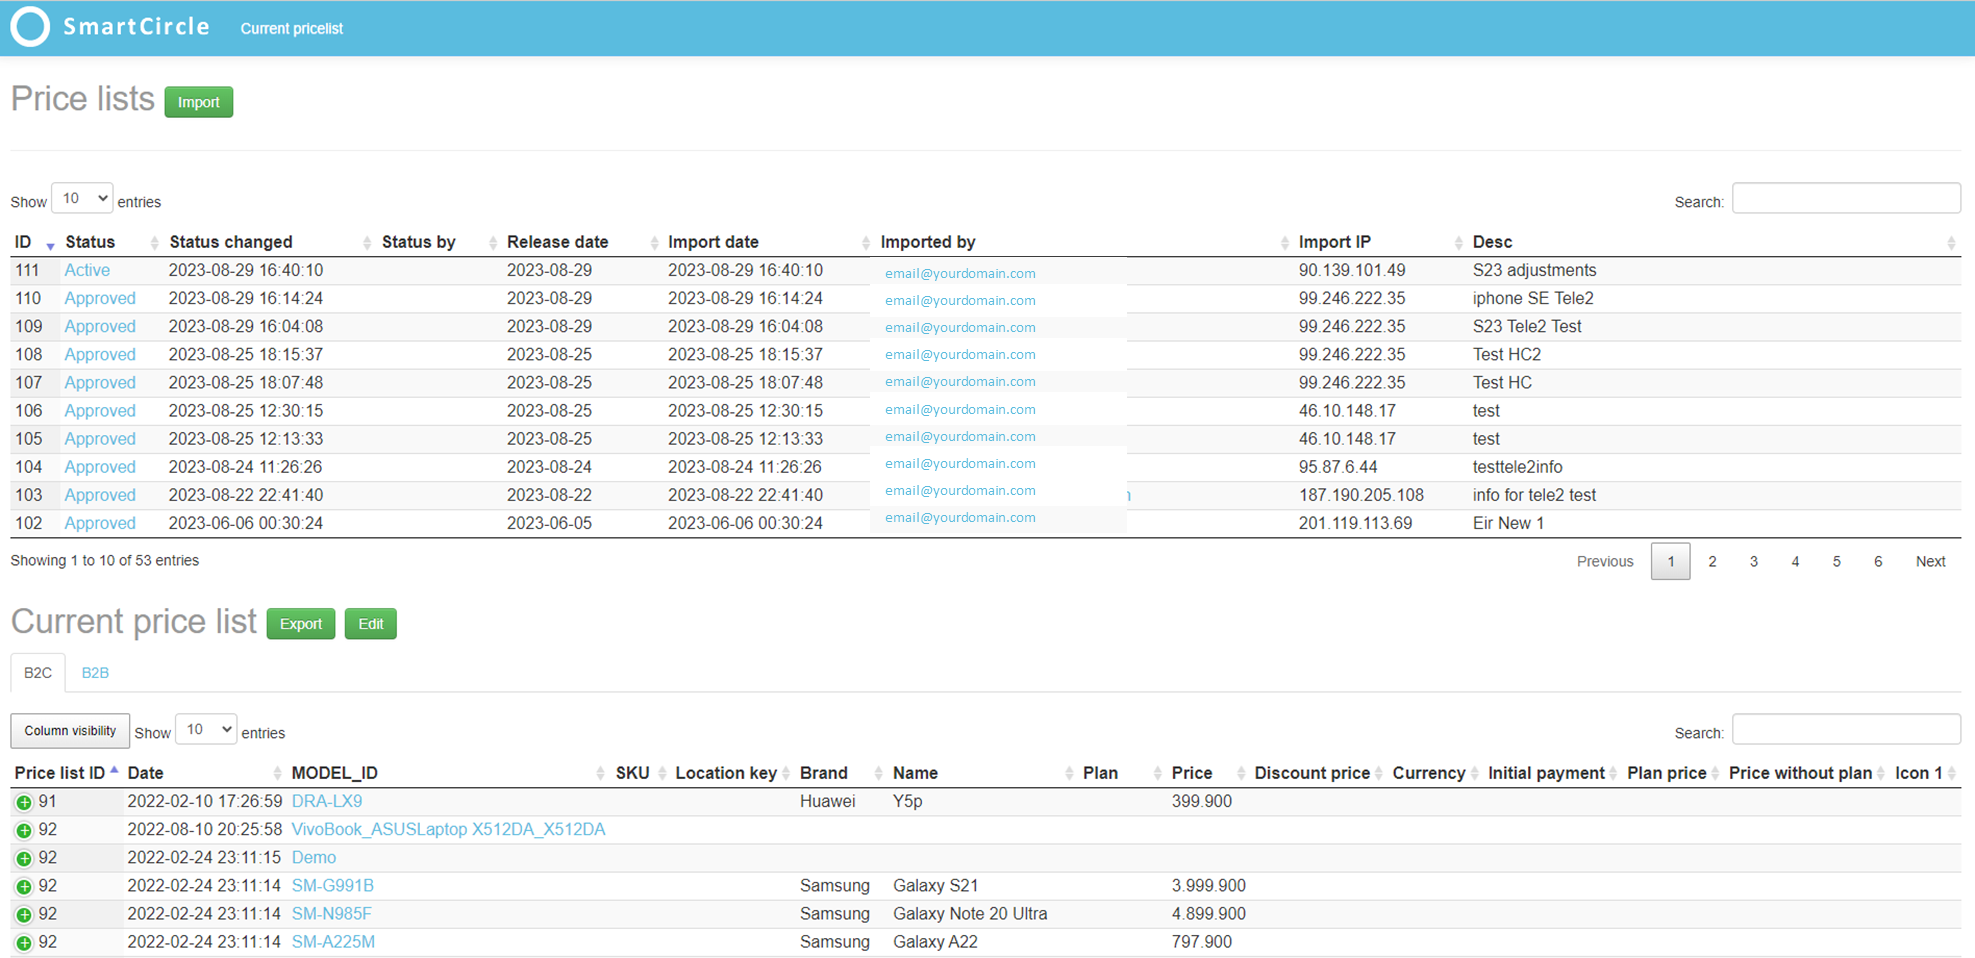
Task: Sort by Status changed column
Action: click(270, 242)
